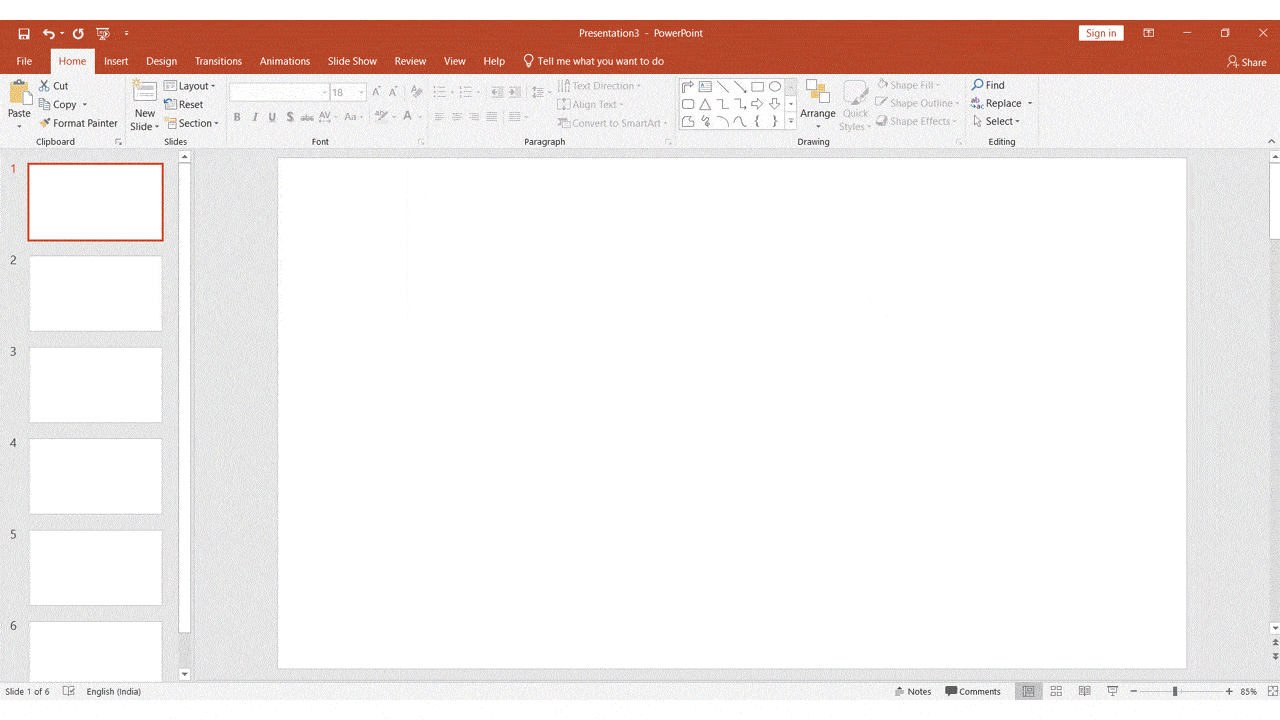Cut the selection with scissors icon
The height and width of the screenshot is (720, 1280).
point(44,86)
